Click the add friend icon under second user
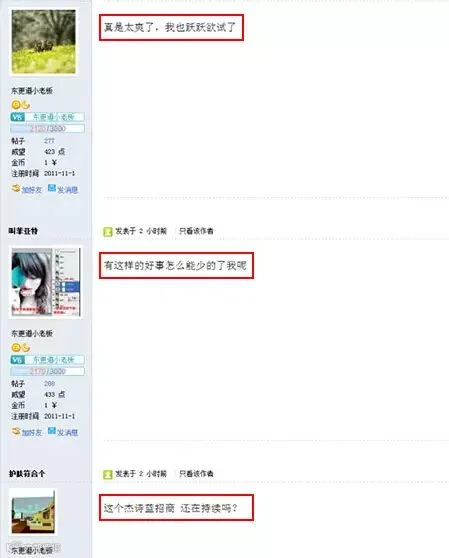 tap(16, 431)
